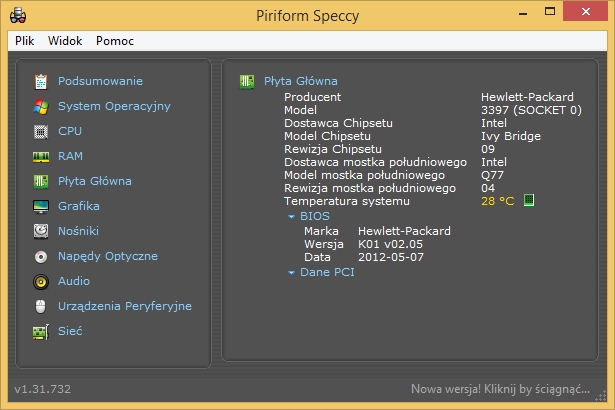Open the Grafika section

tap(78, 206)
